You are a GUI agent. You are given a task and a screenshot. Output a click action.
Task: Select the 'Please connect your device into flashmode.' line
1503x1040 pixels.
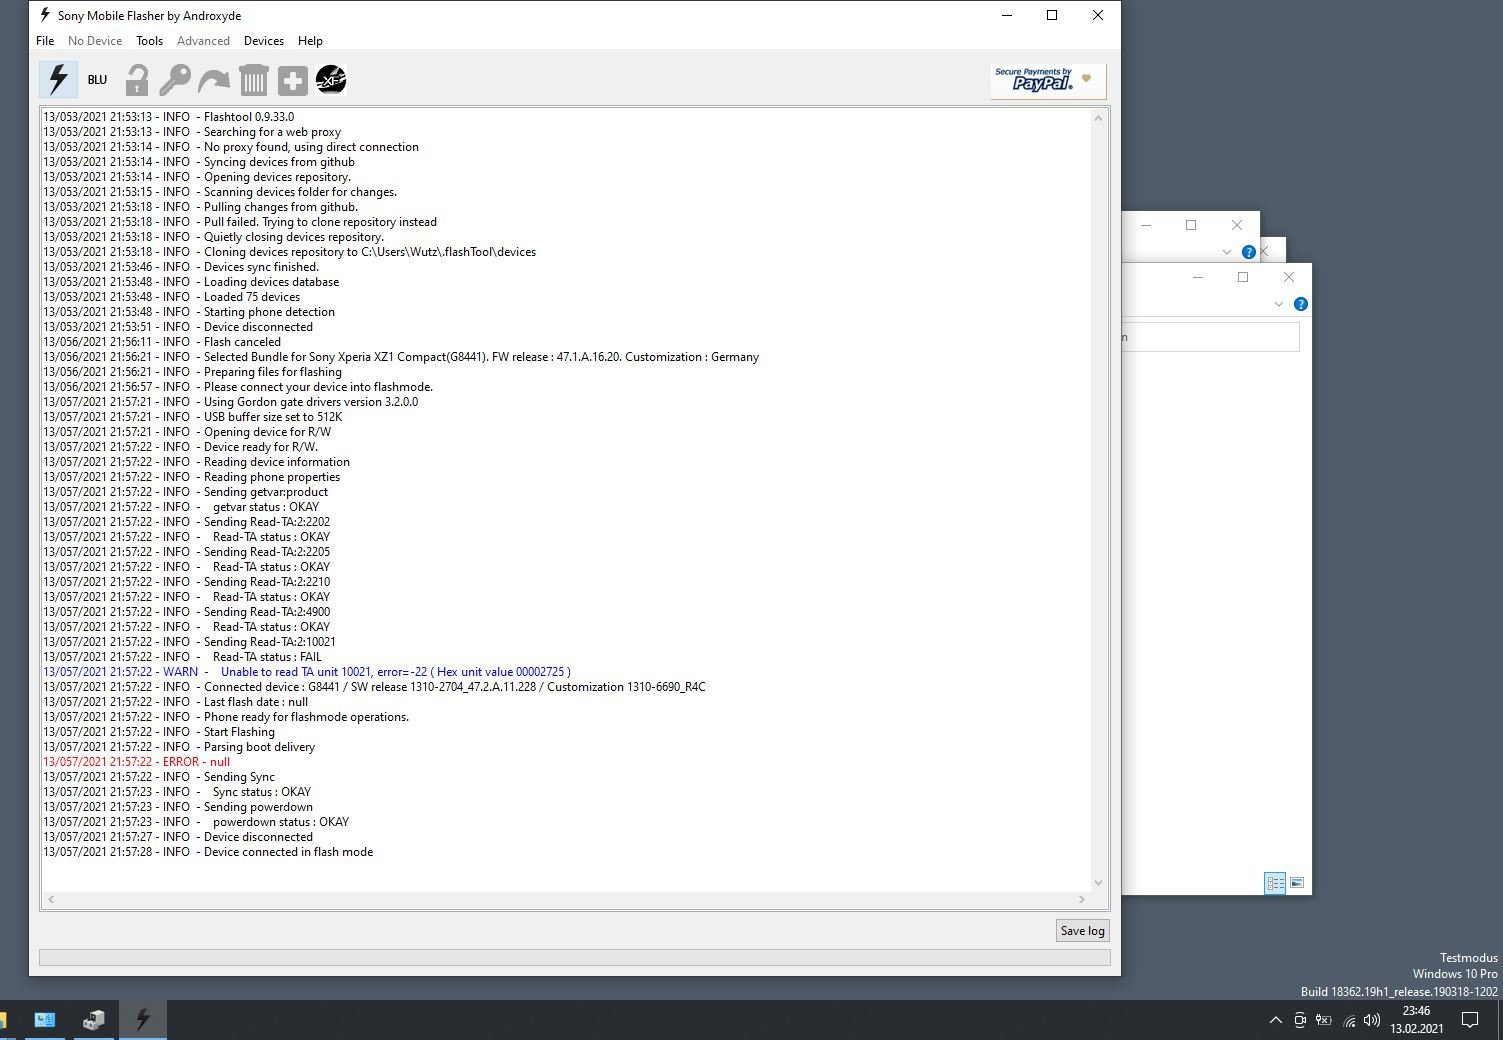[x=238, y=387]
